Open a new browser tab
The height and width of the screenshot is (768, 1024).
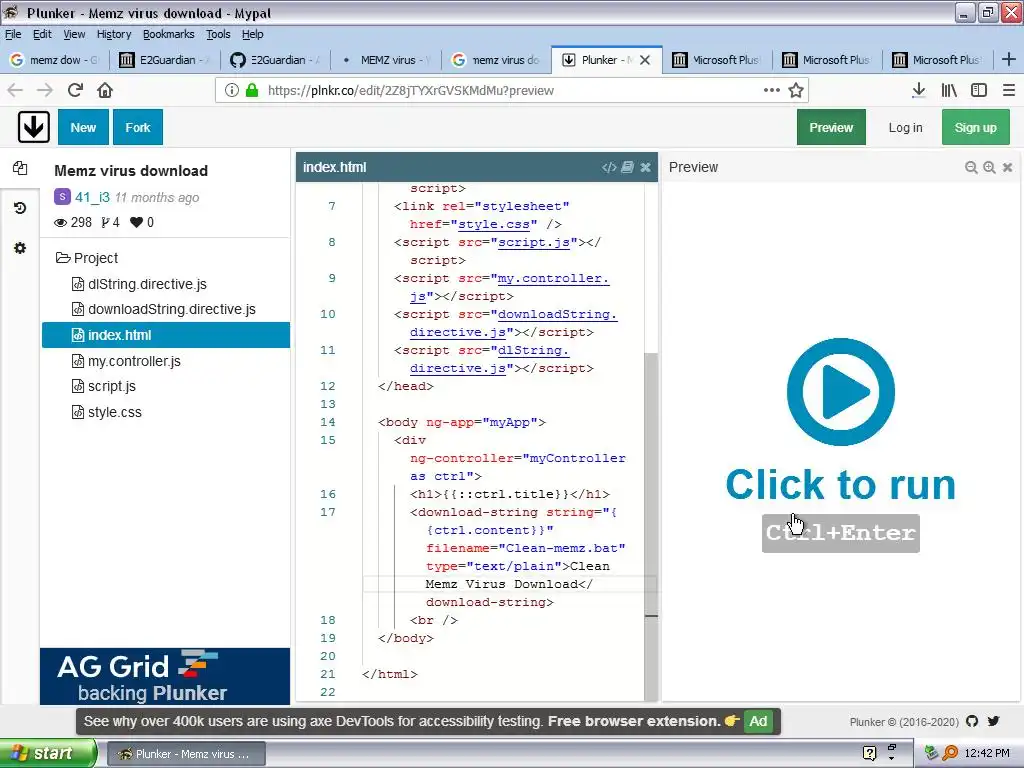coord(1008,59)
